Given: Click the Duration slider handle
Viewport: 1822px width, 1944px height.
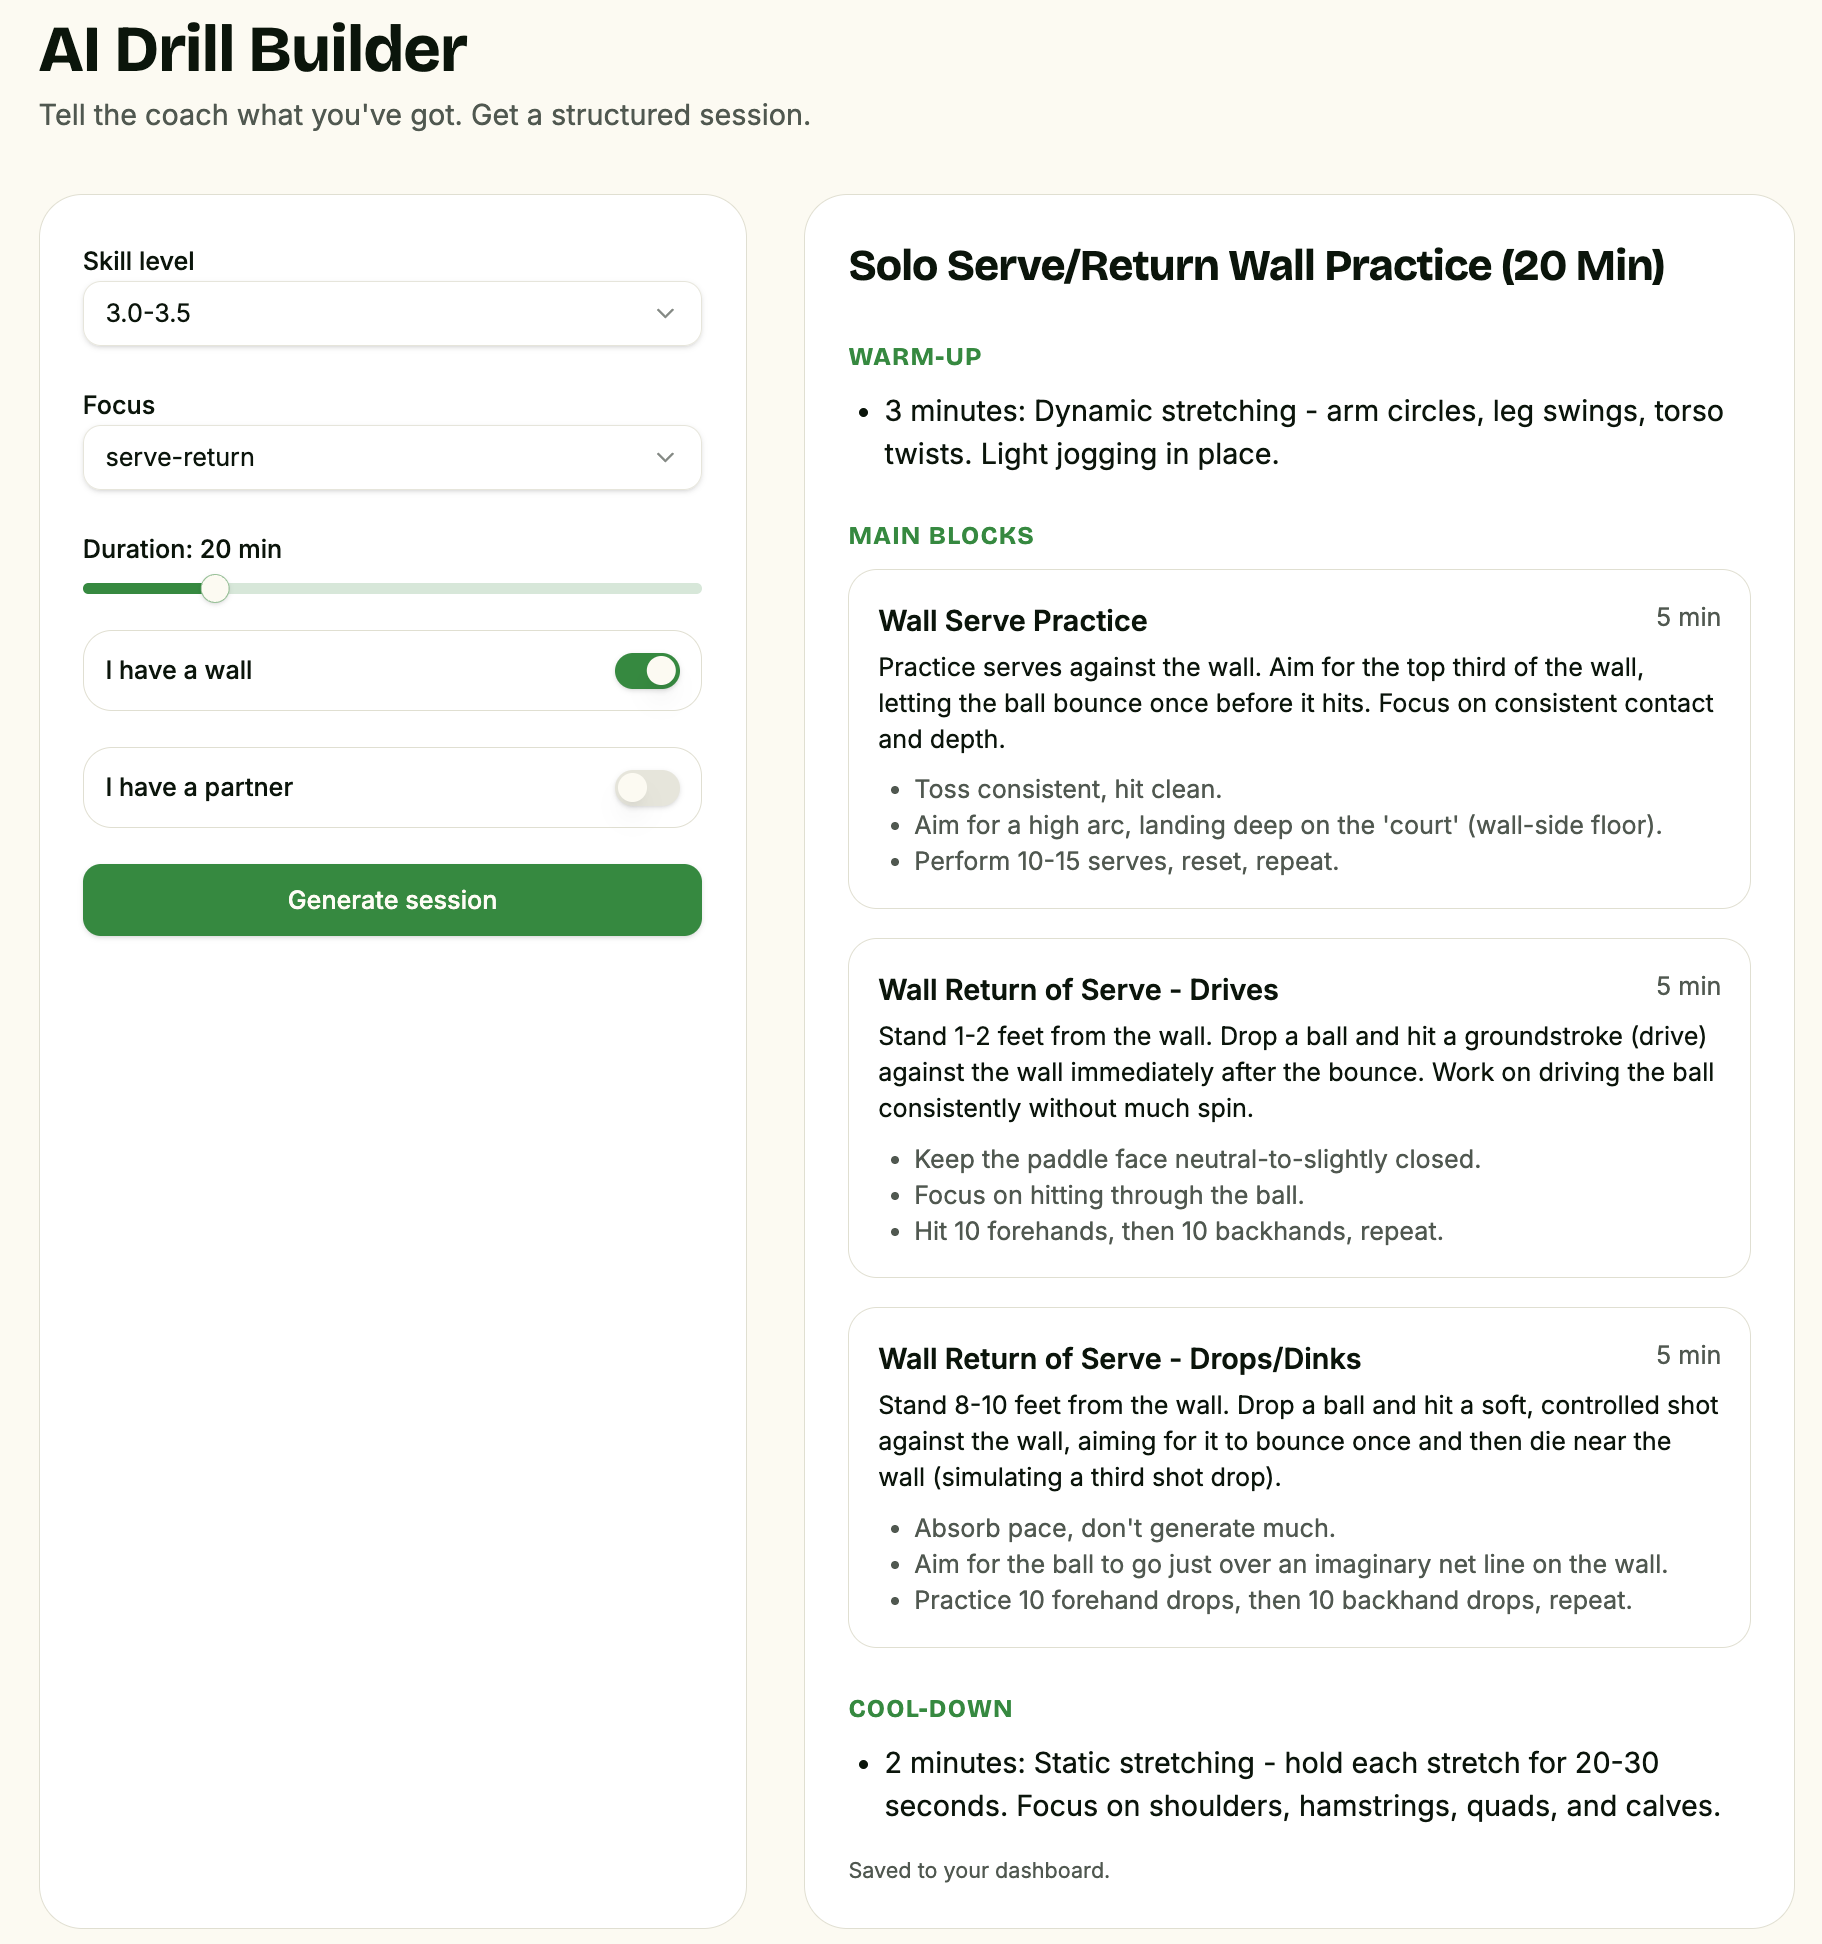Looking at the screenshot, I should click(x=215, y=589).
